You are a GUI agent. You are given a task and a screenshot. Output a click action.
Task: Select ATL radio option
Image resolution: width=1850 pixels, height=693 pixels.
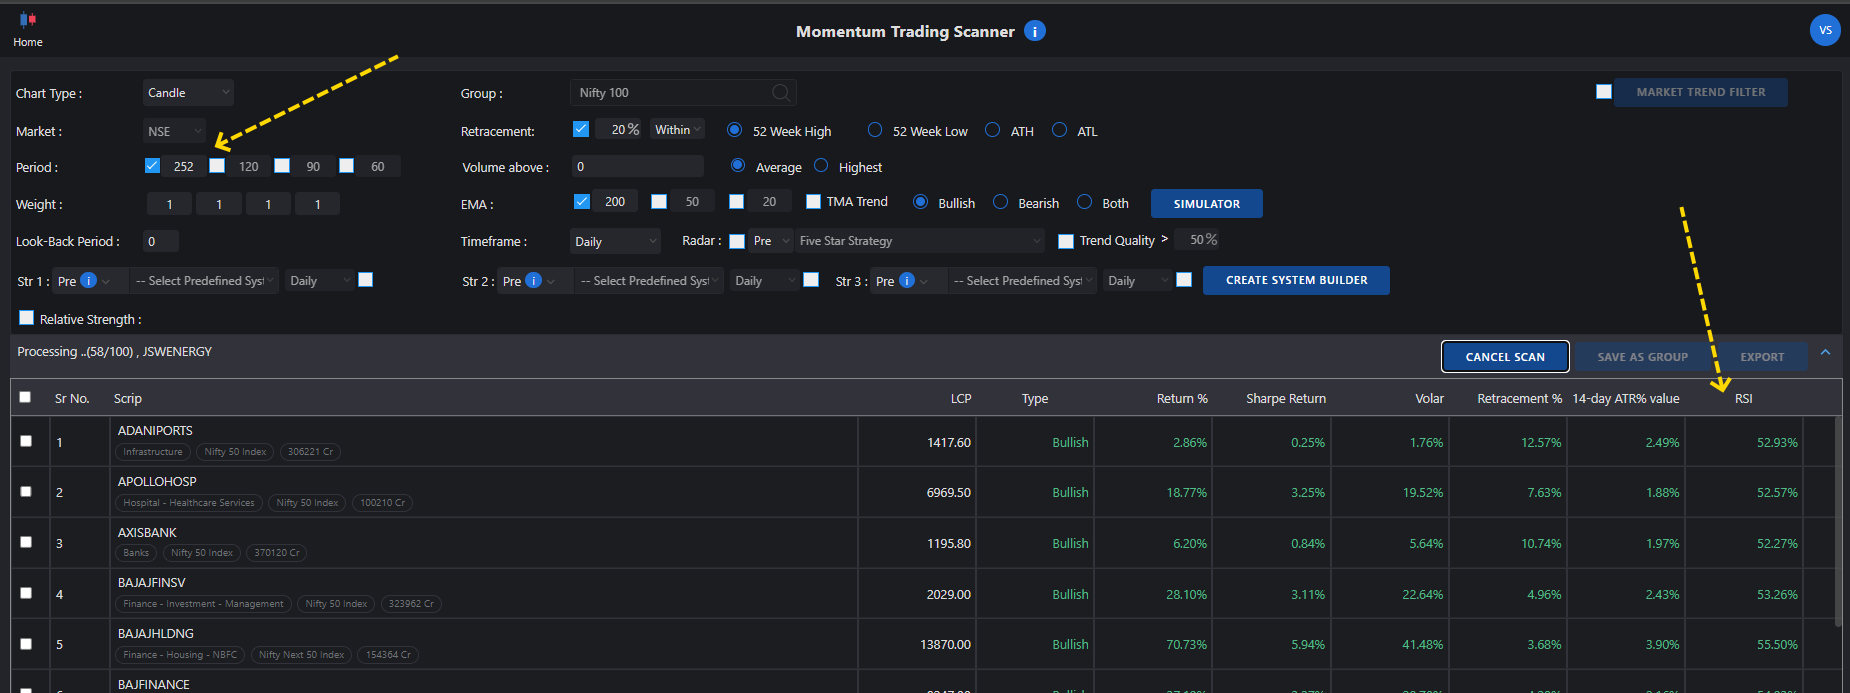click(x=1060, y=130)
